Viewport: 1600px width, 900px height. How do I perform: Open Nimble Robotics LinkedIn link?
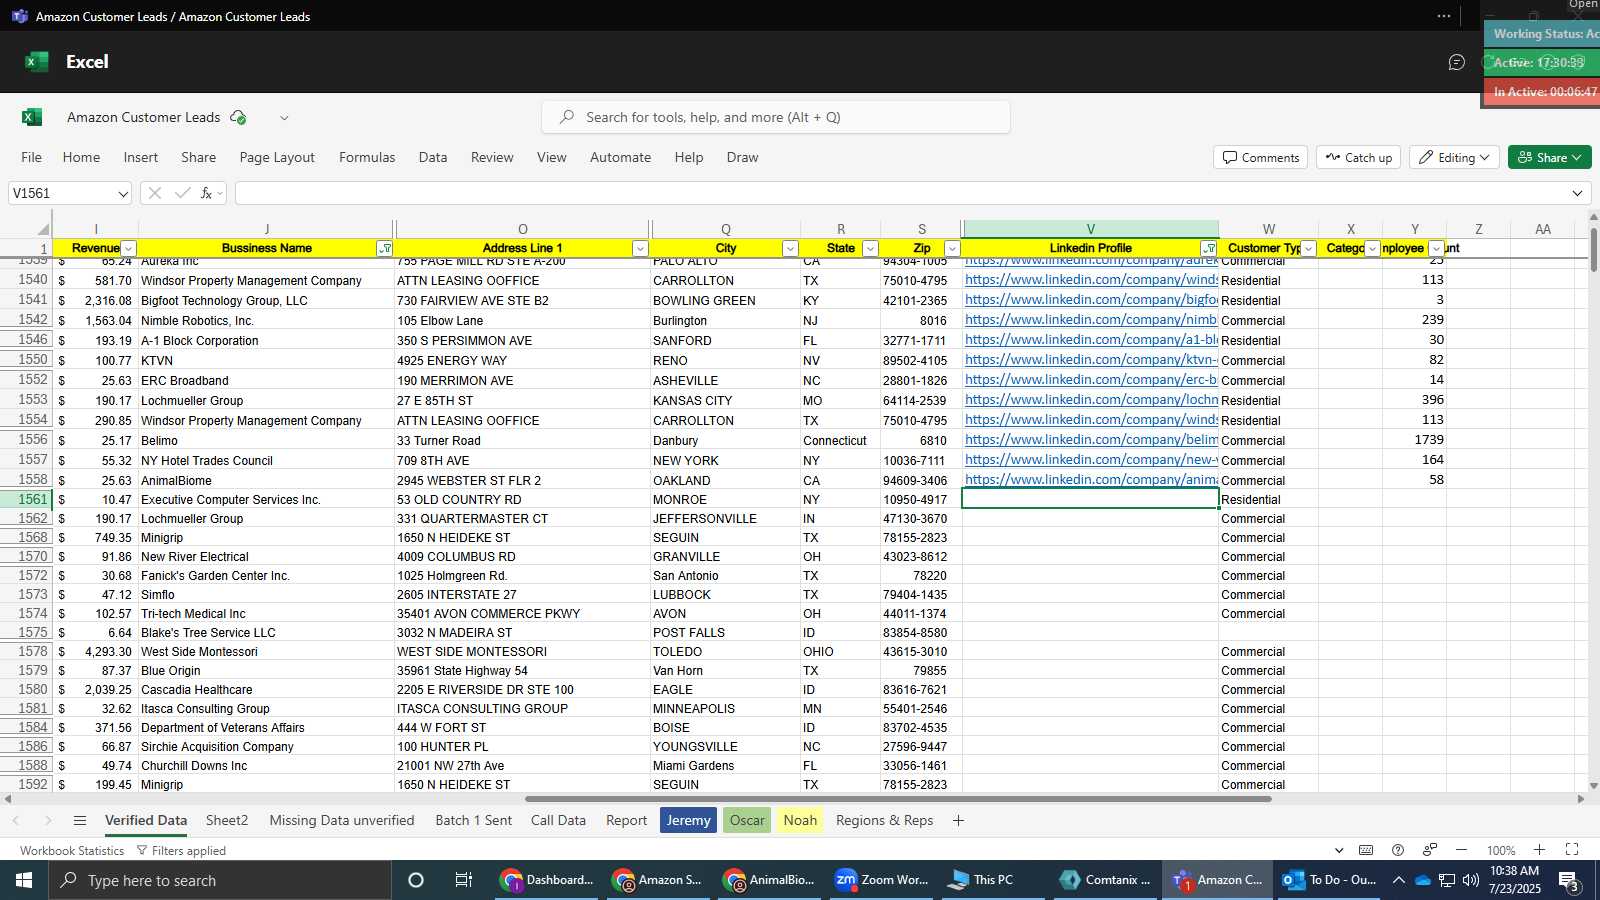click(x=1091, y=320)
